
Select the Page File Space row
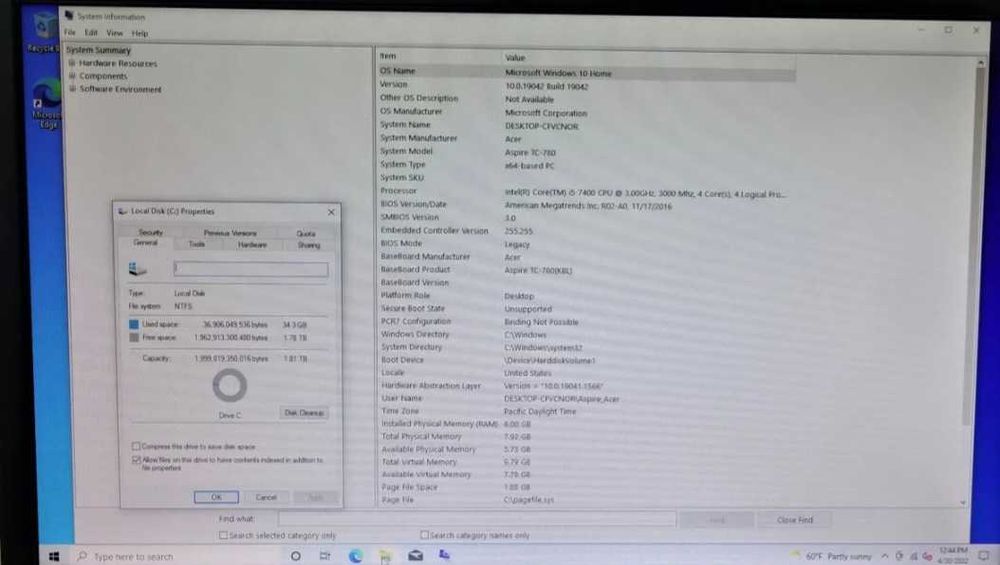(587, 487)
